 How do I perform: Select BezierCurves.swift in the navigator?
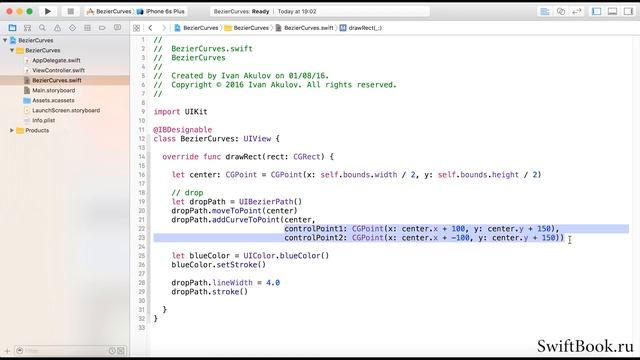coord(57,80)
